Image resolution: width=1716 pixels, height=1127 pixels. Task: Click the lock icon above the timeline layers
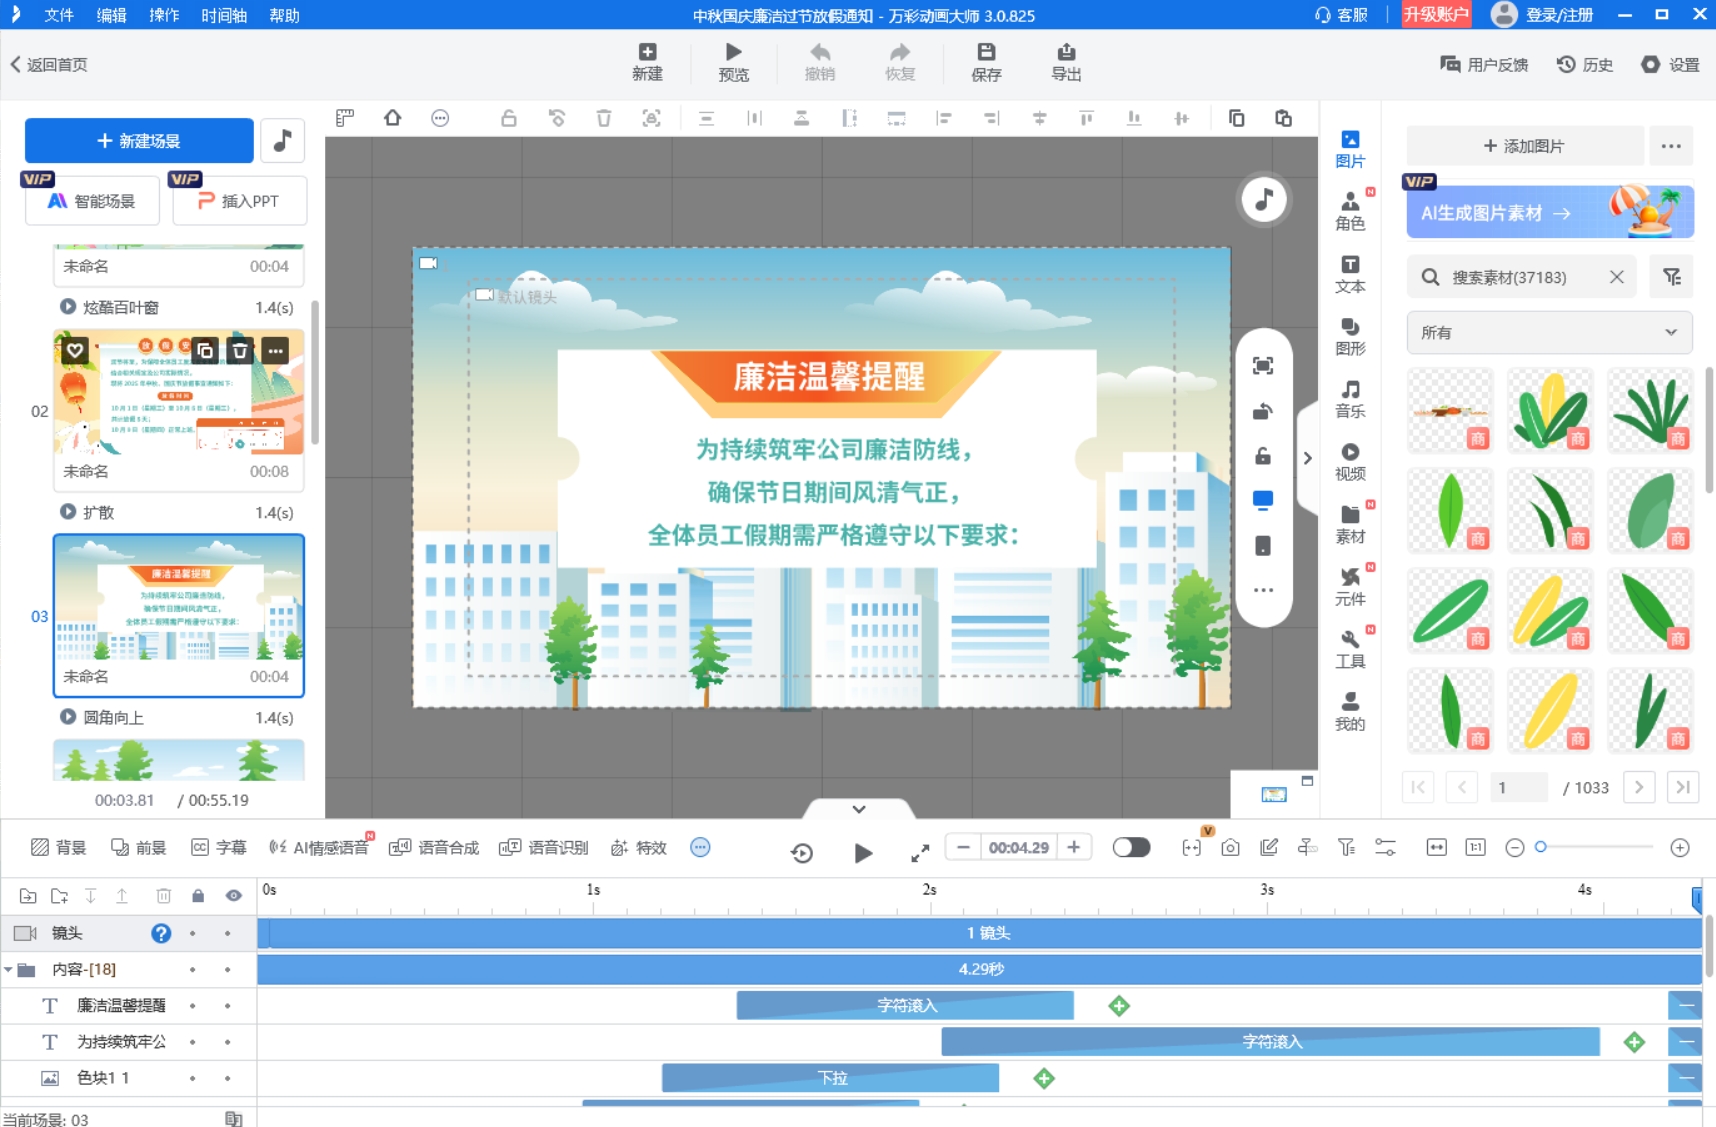coord(198,895)
